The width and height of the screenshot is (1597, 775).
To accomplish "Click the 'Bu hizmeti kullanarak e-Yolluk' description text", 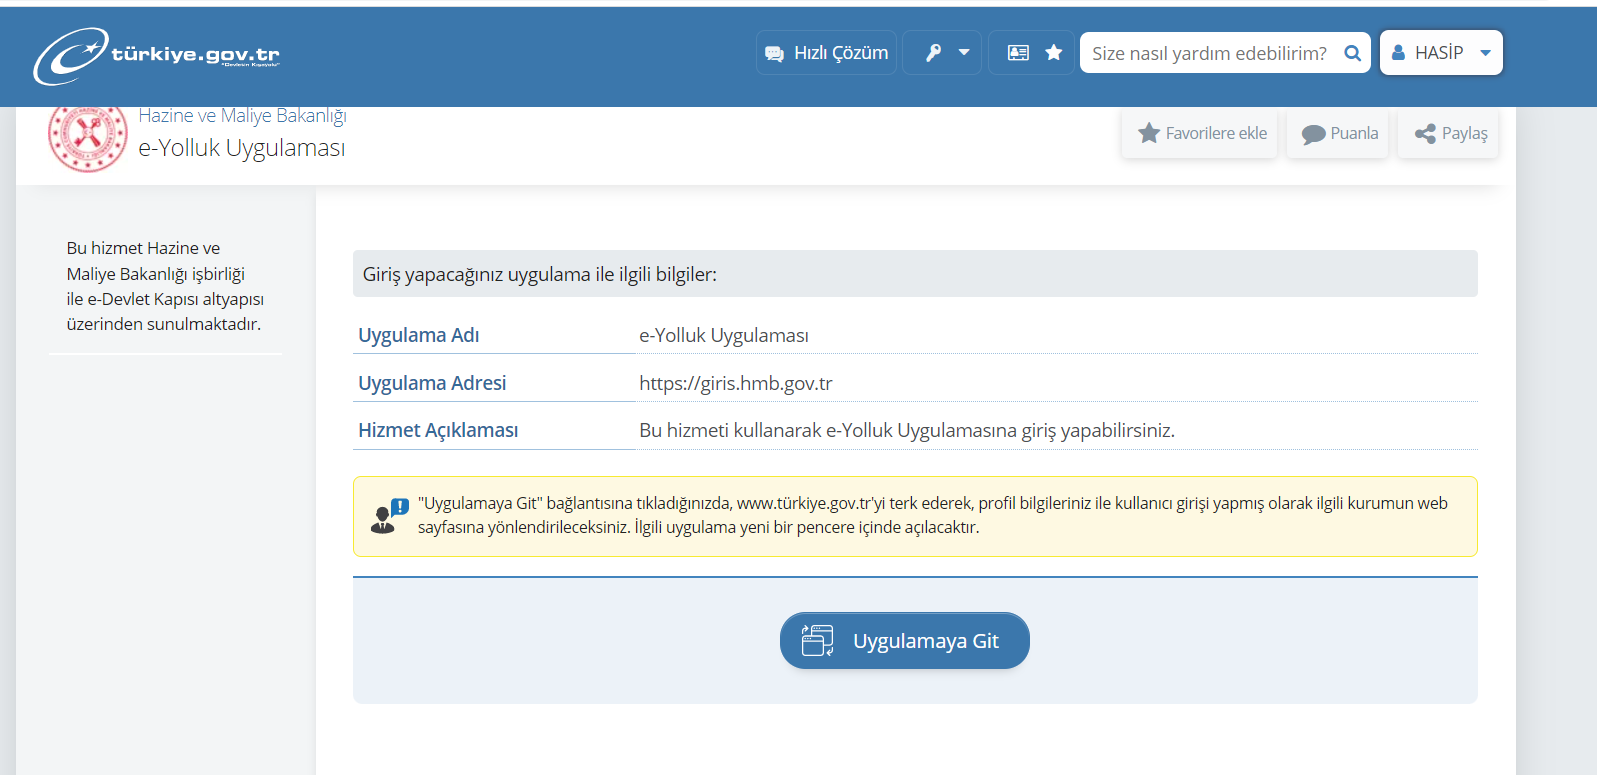I will coord(907,430).
